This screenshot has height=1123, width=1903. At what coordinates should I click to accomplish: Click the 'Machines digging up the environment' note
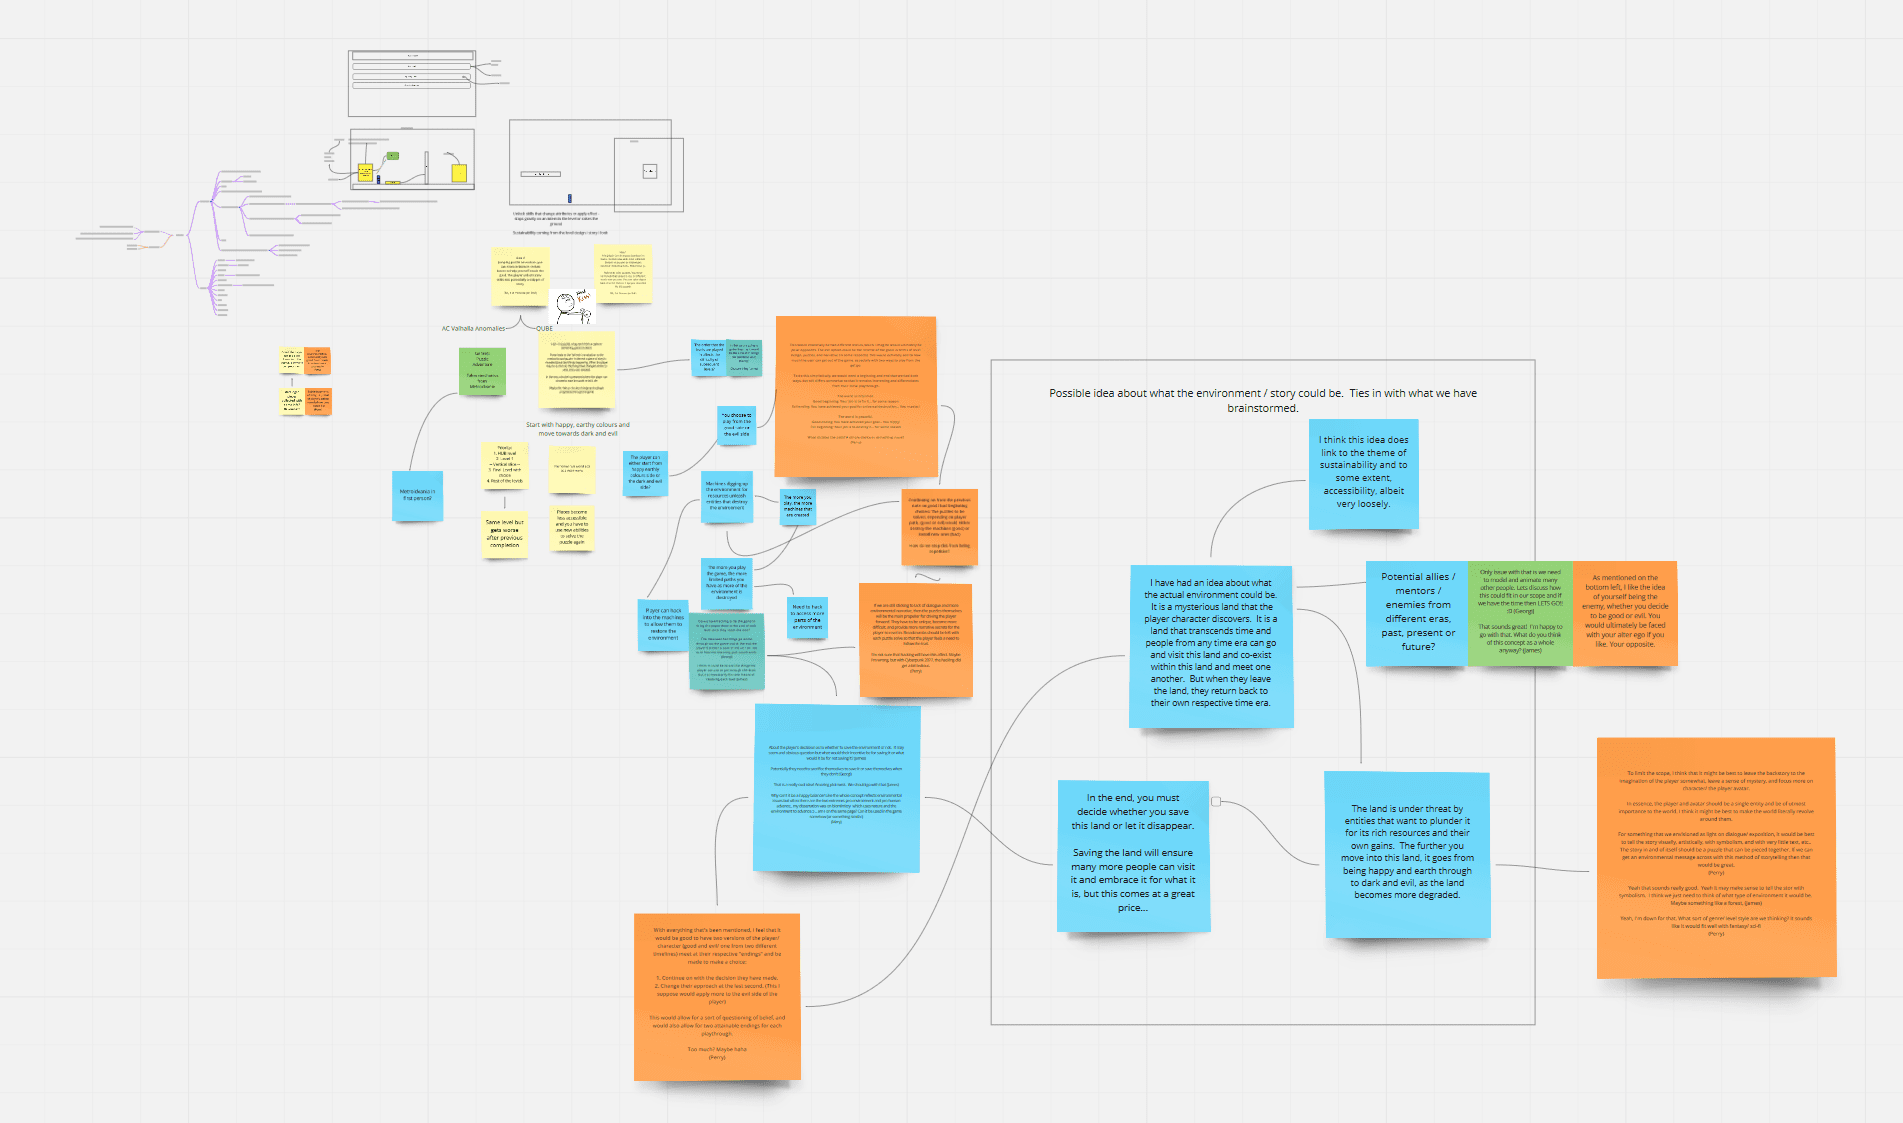(x=727, y=497)
